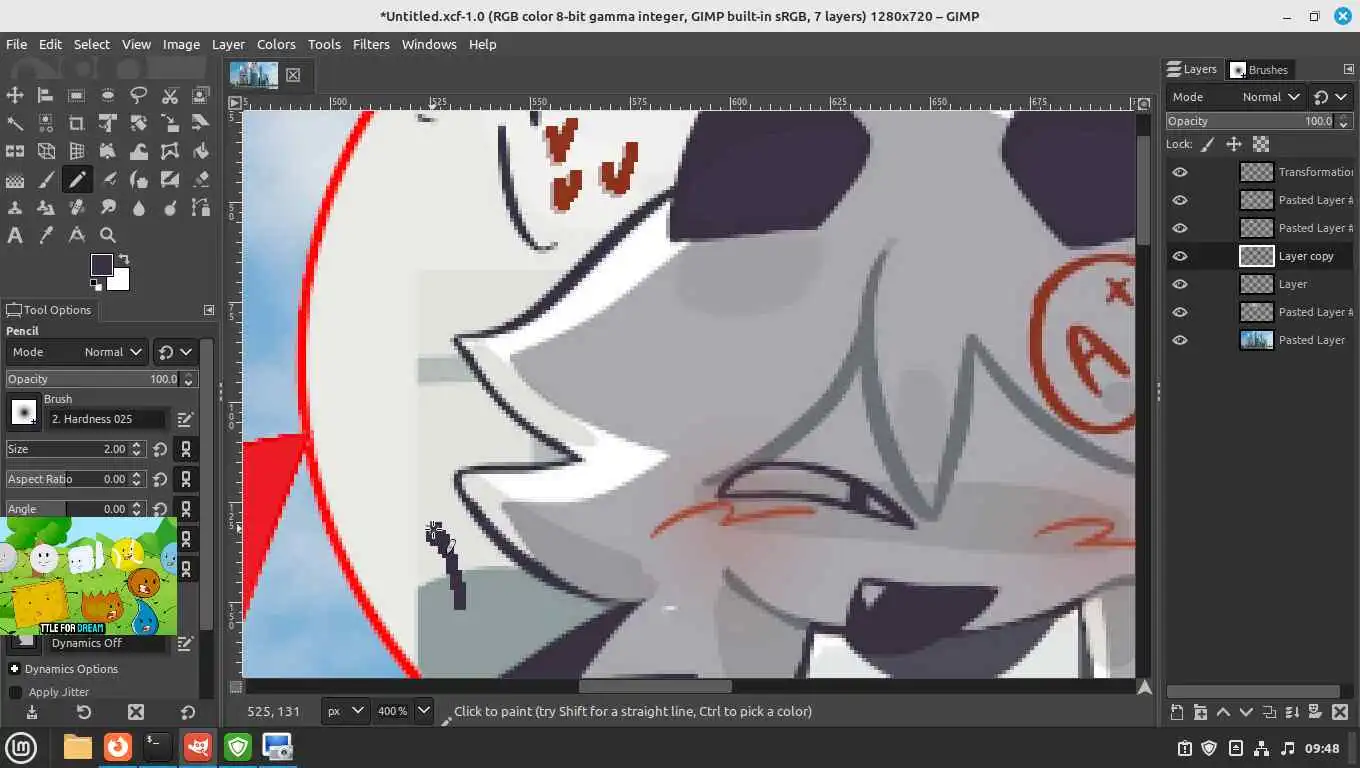This screenshot has height=768, width=1360.
Task: Create a new layer in Layers panel
Action: (1177, 713)
